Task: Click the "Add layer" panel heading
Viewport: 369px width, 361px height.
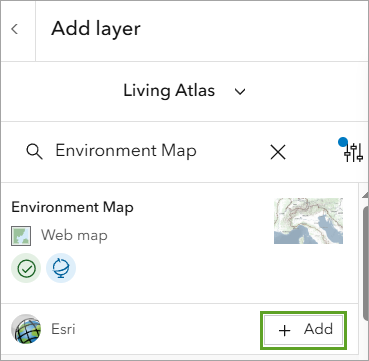Action: [x=96, y=29]
